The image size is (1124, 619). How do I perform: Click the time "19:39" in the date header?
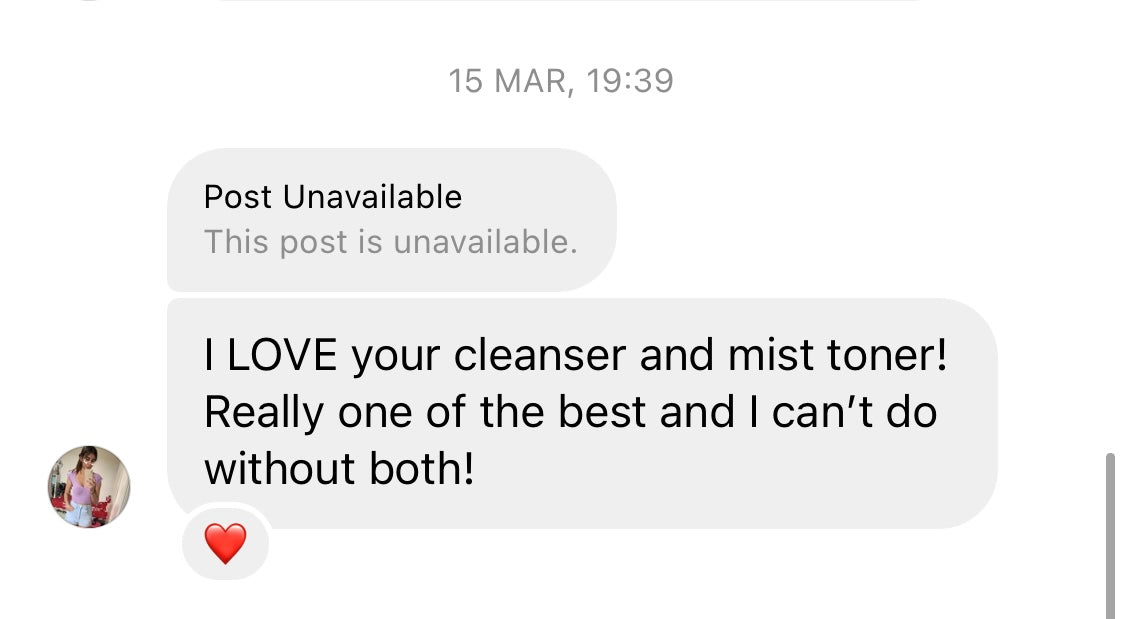point(630,80)
